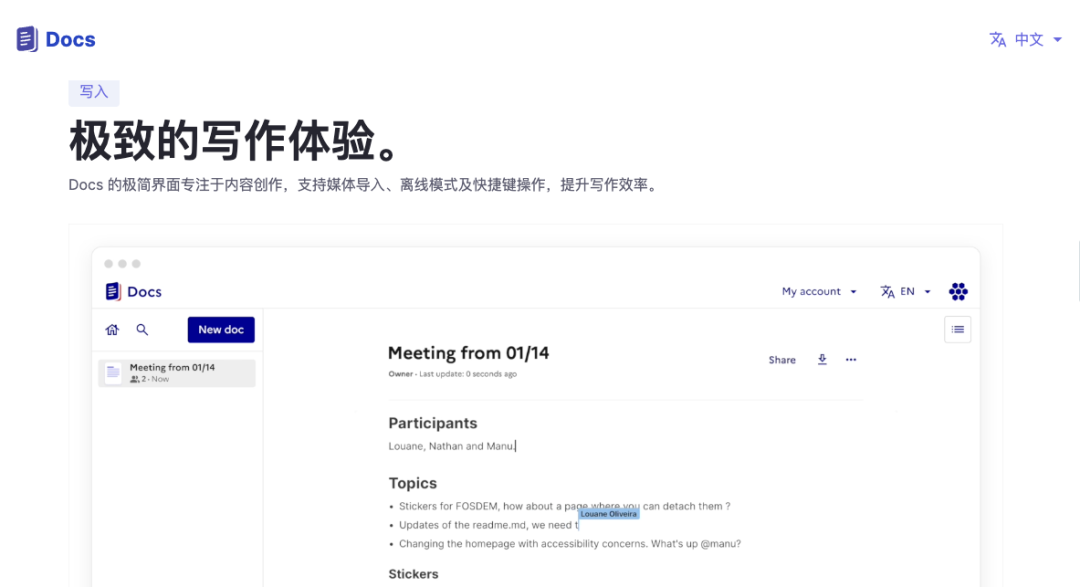Image resolution: width=1080 pixels, height=587 pixels.
Task: Expand the EN language selector
Action: coord(915,292)
